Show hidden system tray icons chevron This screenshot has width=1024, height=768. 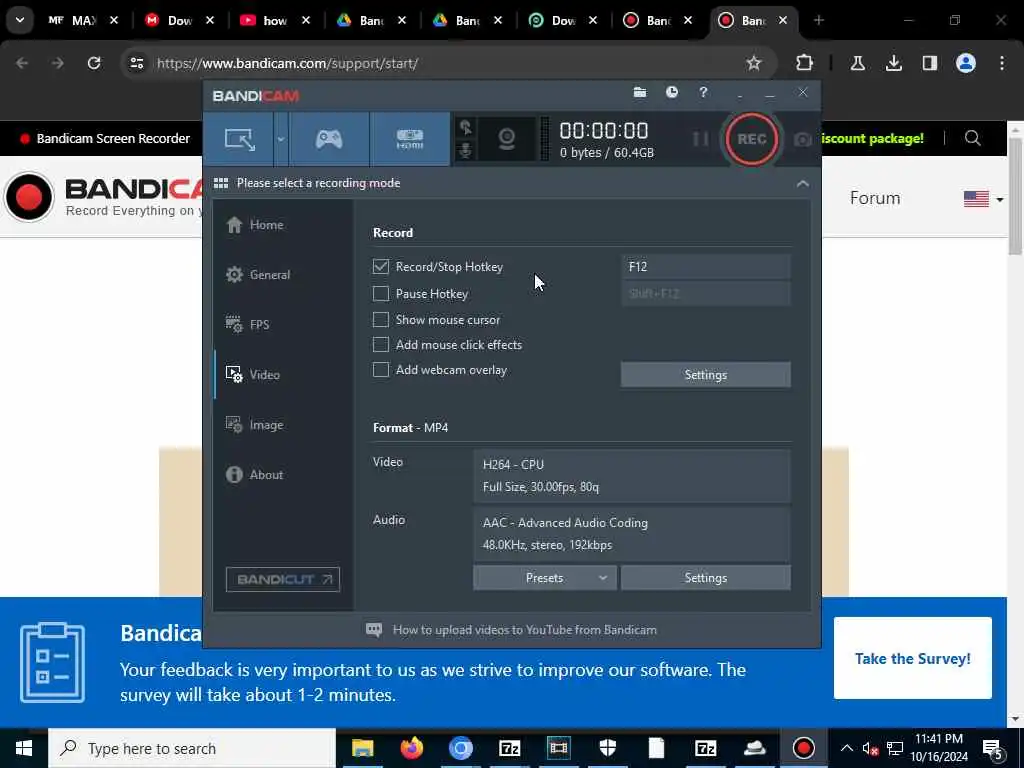[x=846, y=748]
